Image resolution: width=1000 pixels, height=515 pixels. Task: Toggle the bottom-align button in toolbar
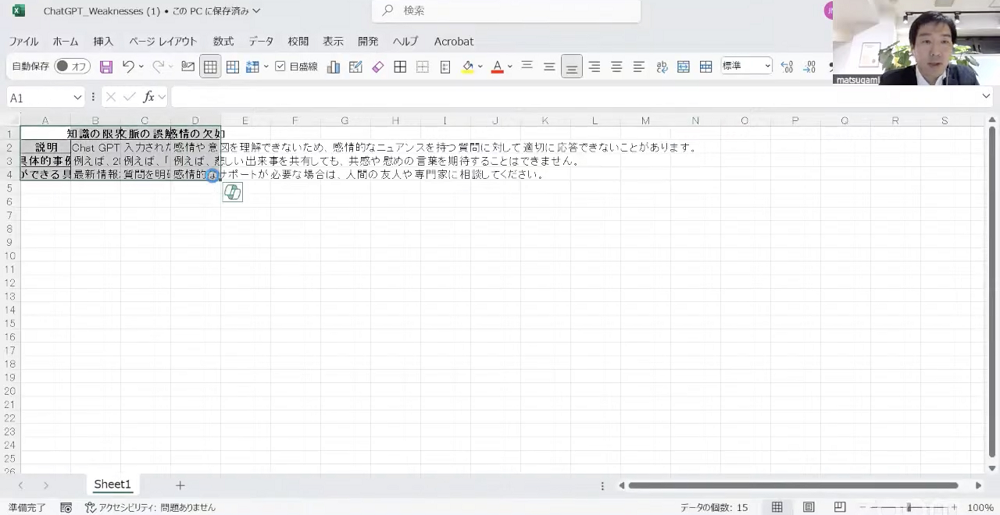572,66
